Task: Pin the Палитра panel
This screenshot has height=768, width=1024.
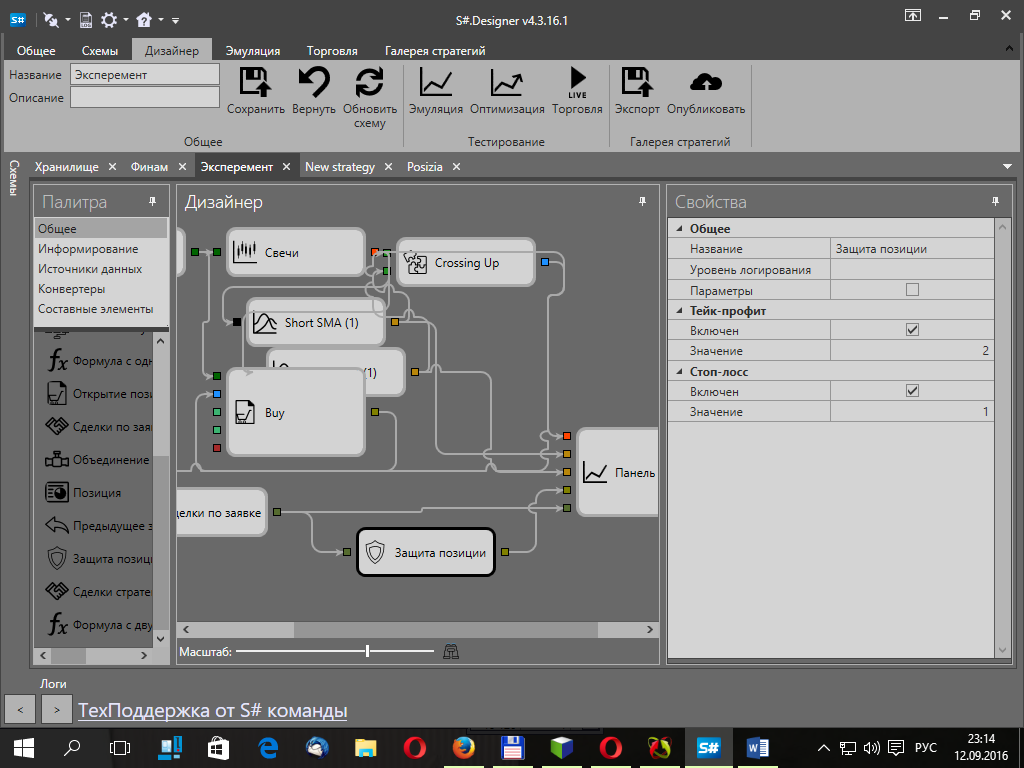Action: (x=153, y=202)
